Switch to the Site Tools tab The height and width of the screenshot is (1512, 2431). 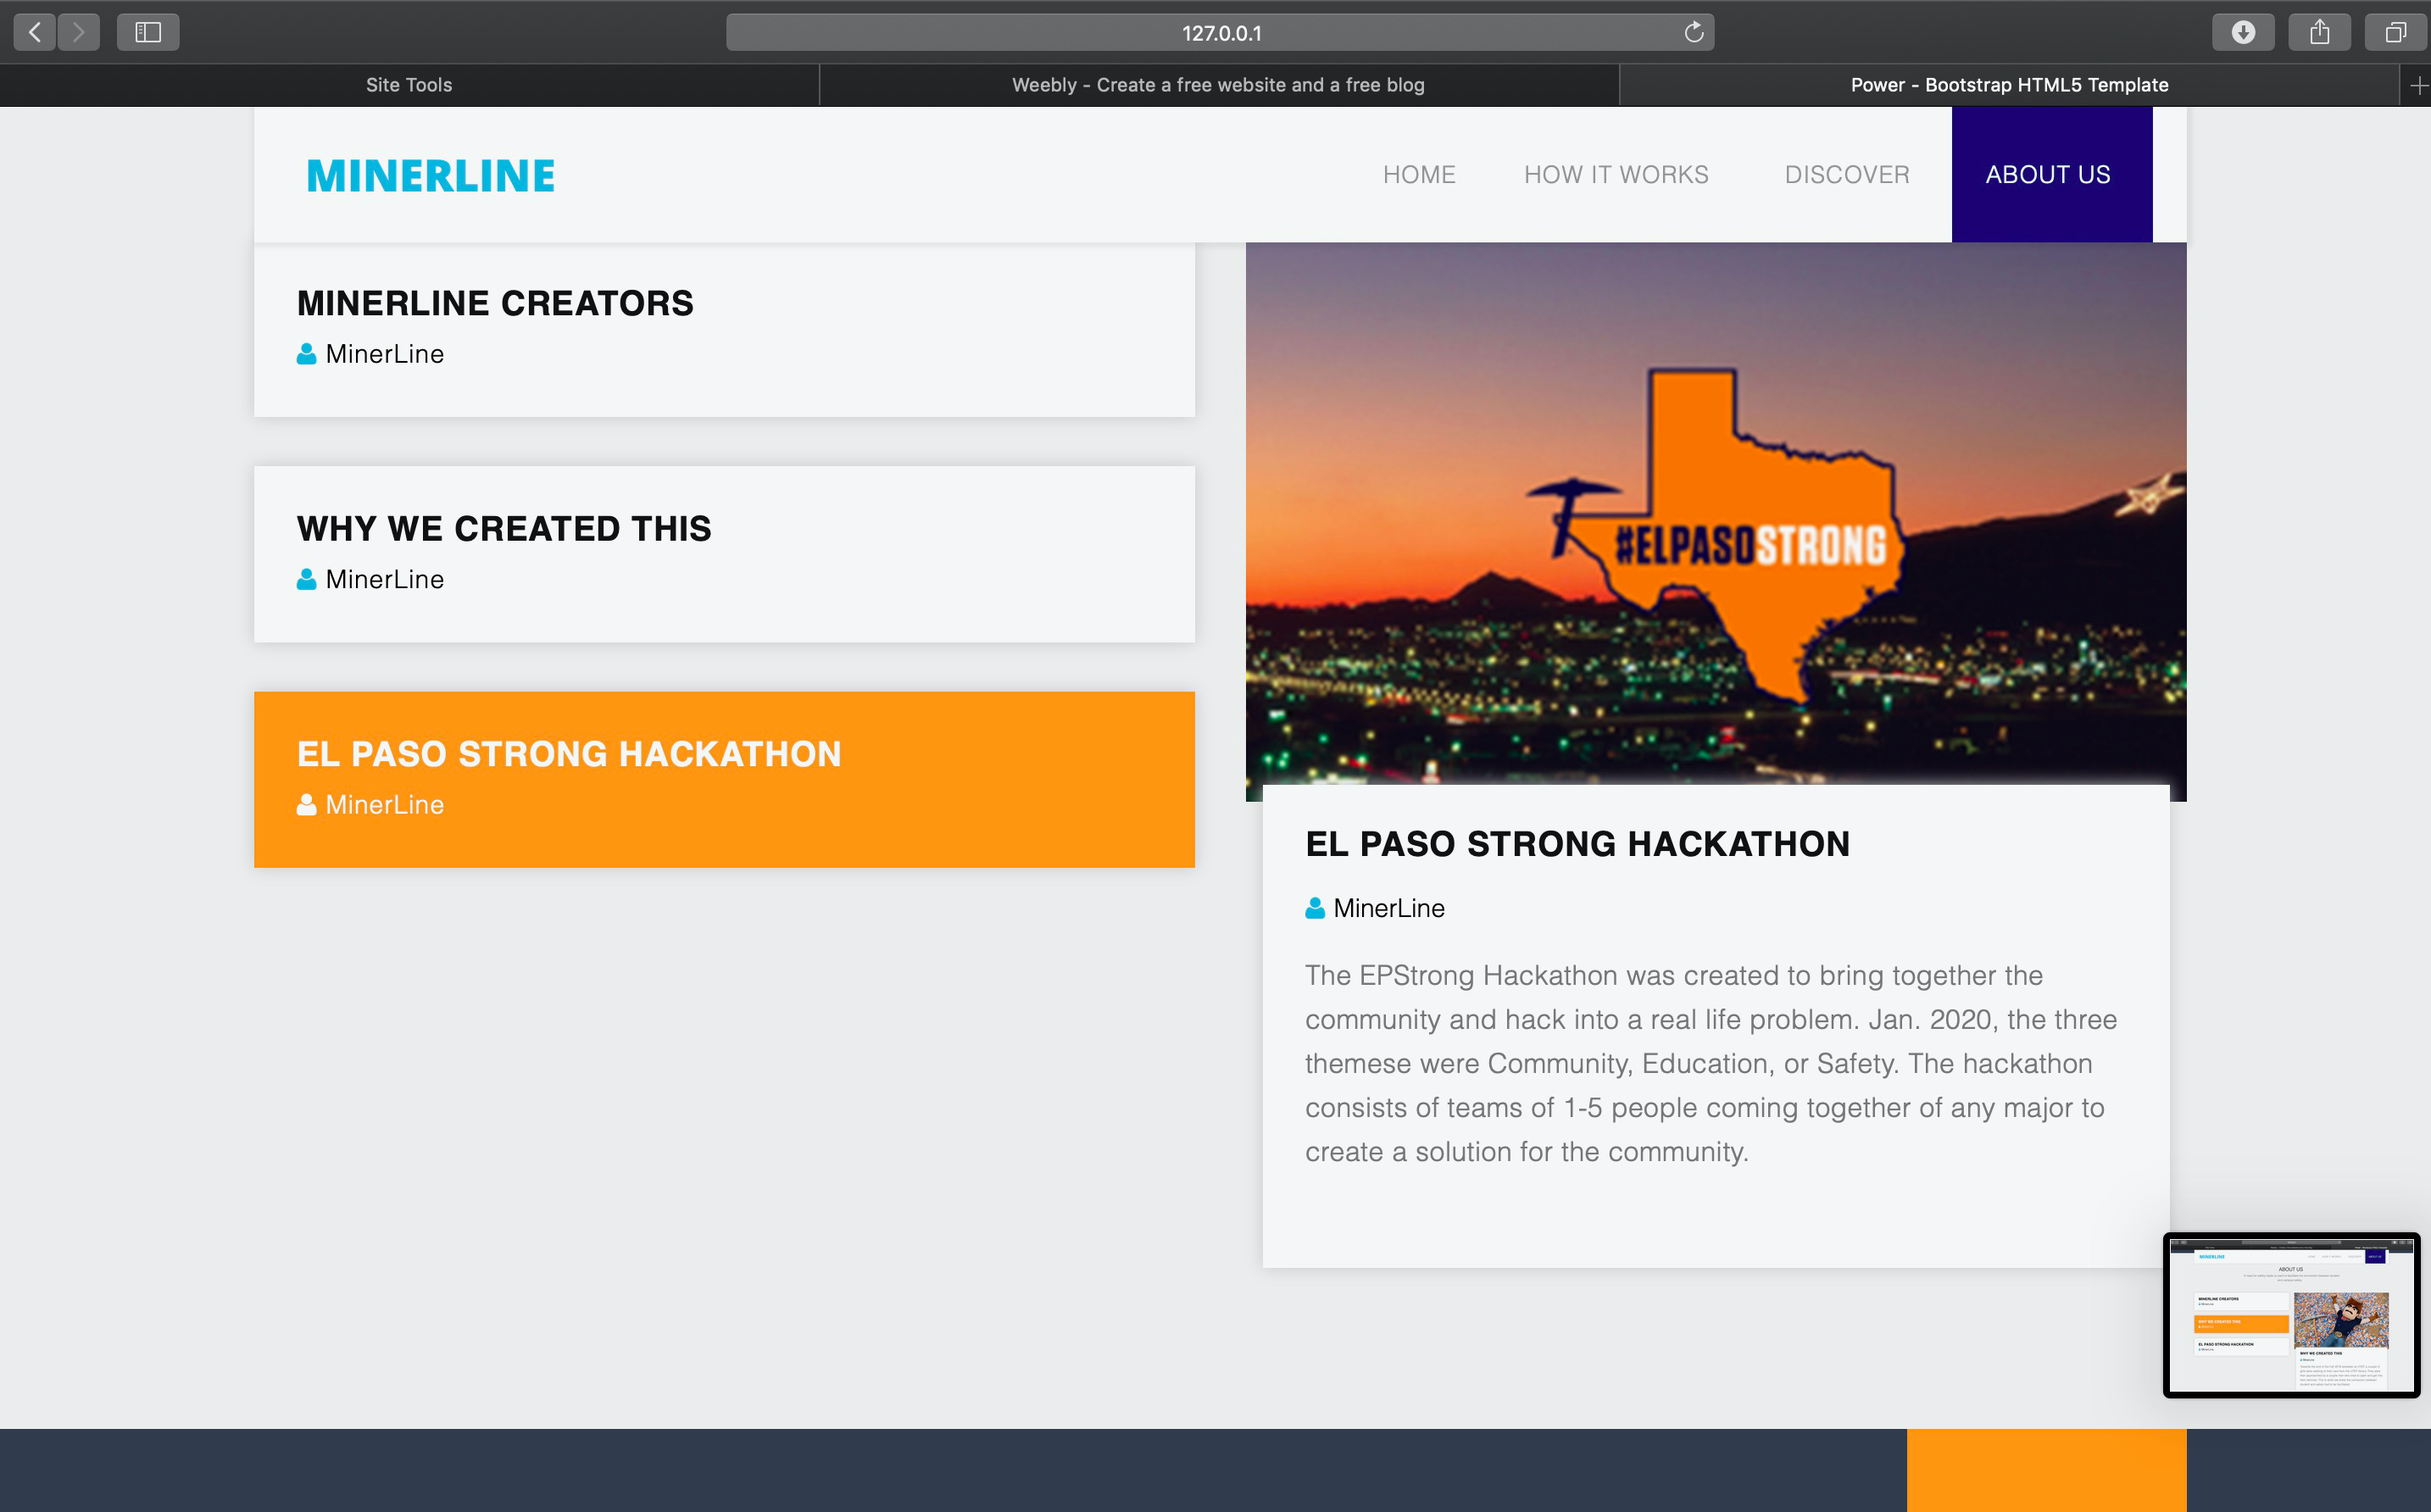point(408,85)
